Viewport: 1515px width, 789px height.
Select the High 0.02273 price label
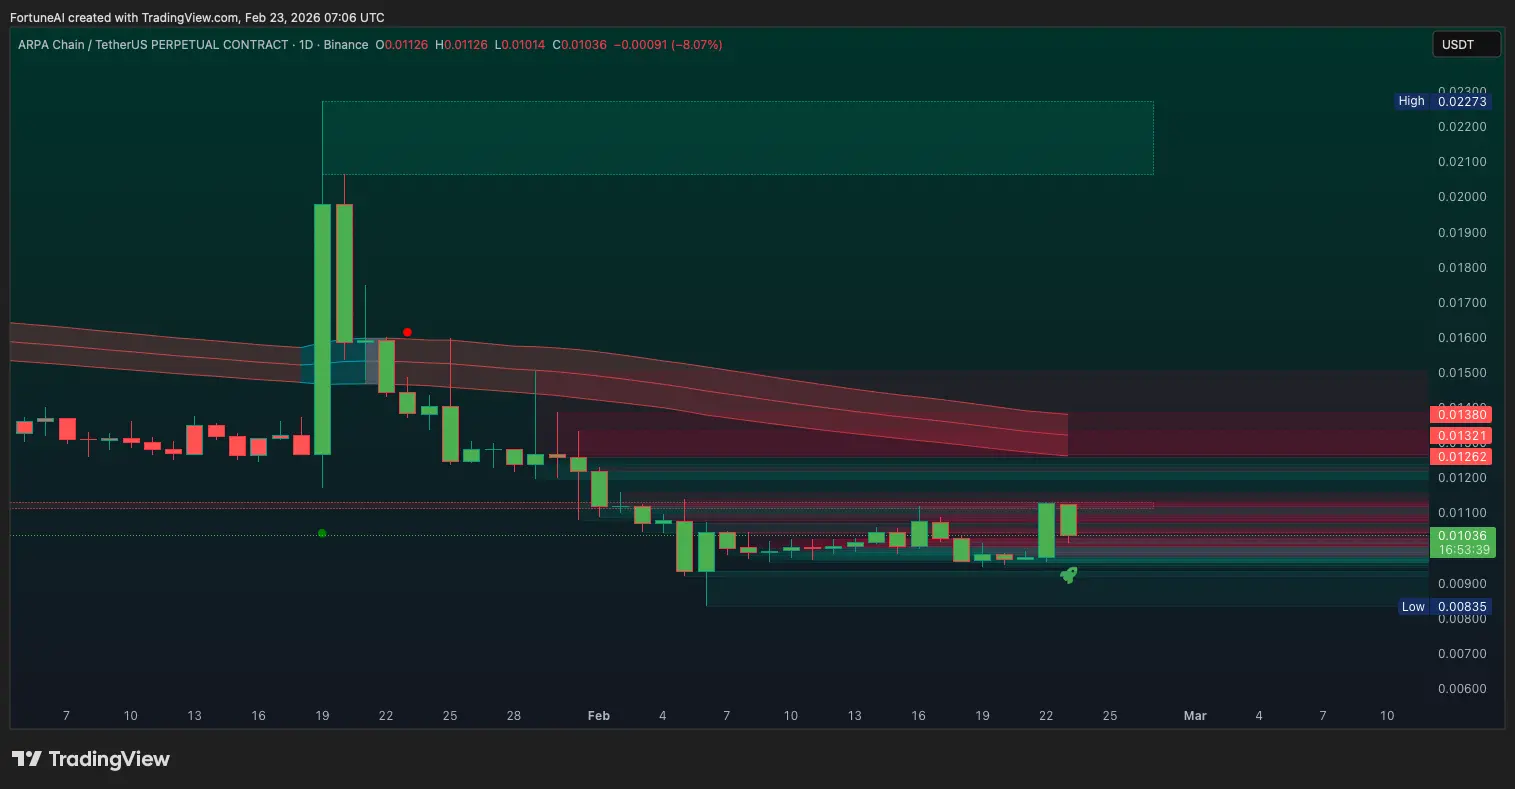1443,101
